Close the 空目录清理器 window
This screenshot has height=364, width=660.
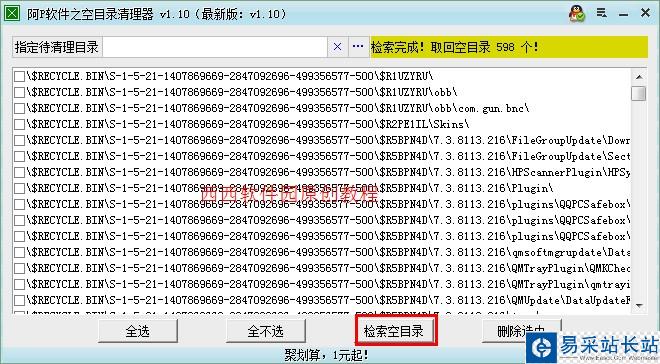[645, 13]
